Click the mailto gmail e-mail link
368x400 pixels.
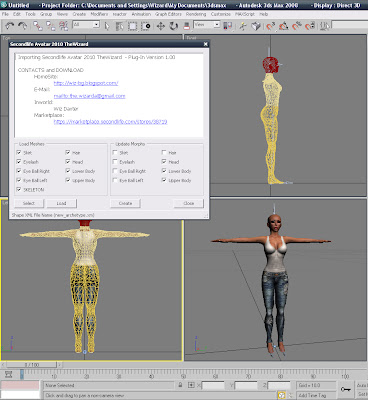coord(89,96)
